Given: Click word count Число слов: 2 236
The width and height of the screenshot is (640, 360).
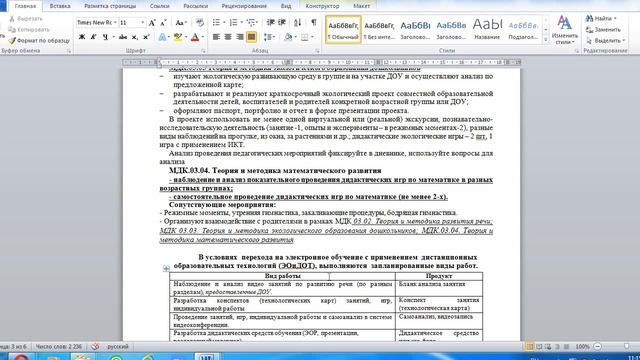Looking at the screenshot, I should tap(59, 347).
